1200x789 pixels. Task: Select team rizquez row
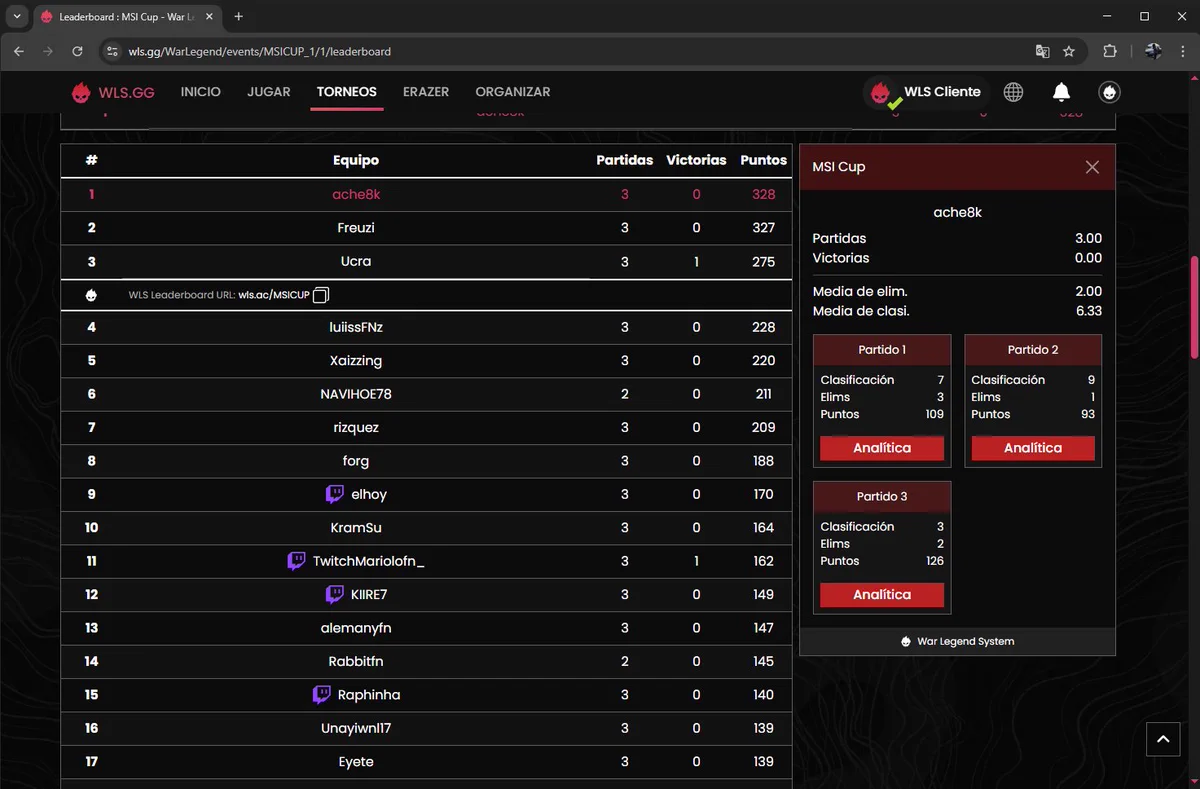tap(427, 428)
